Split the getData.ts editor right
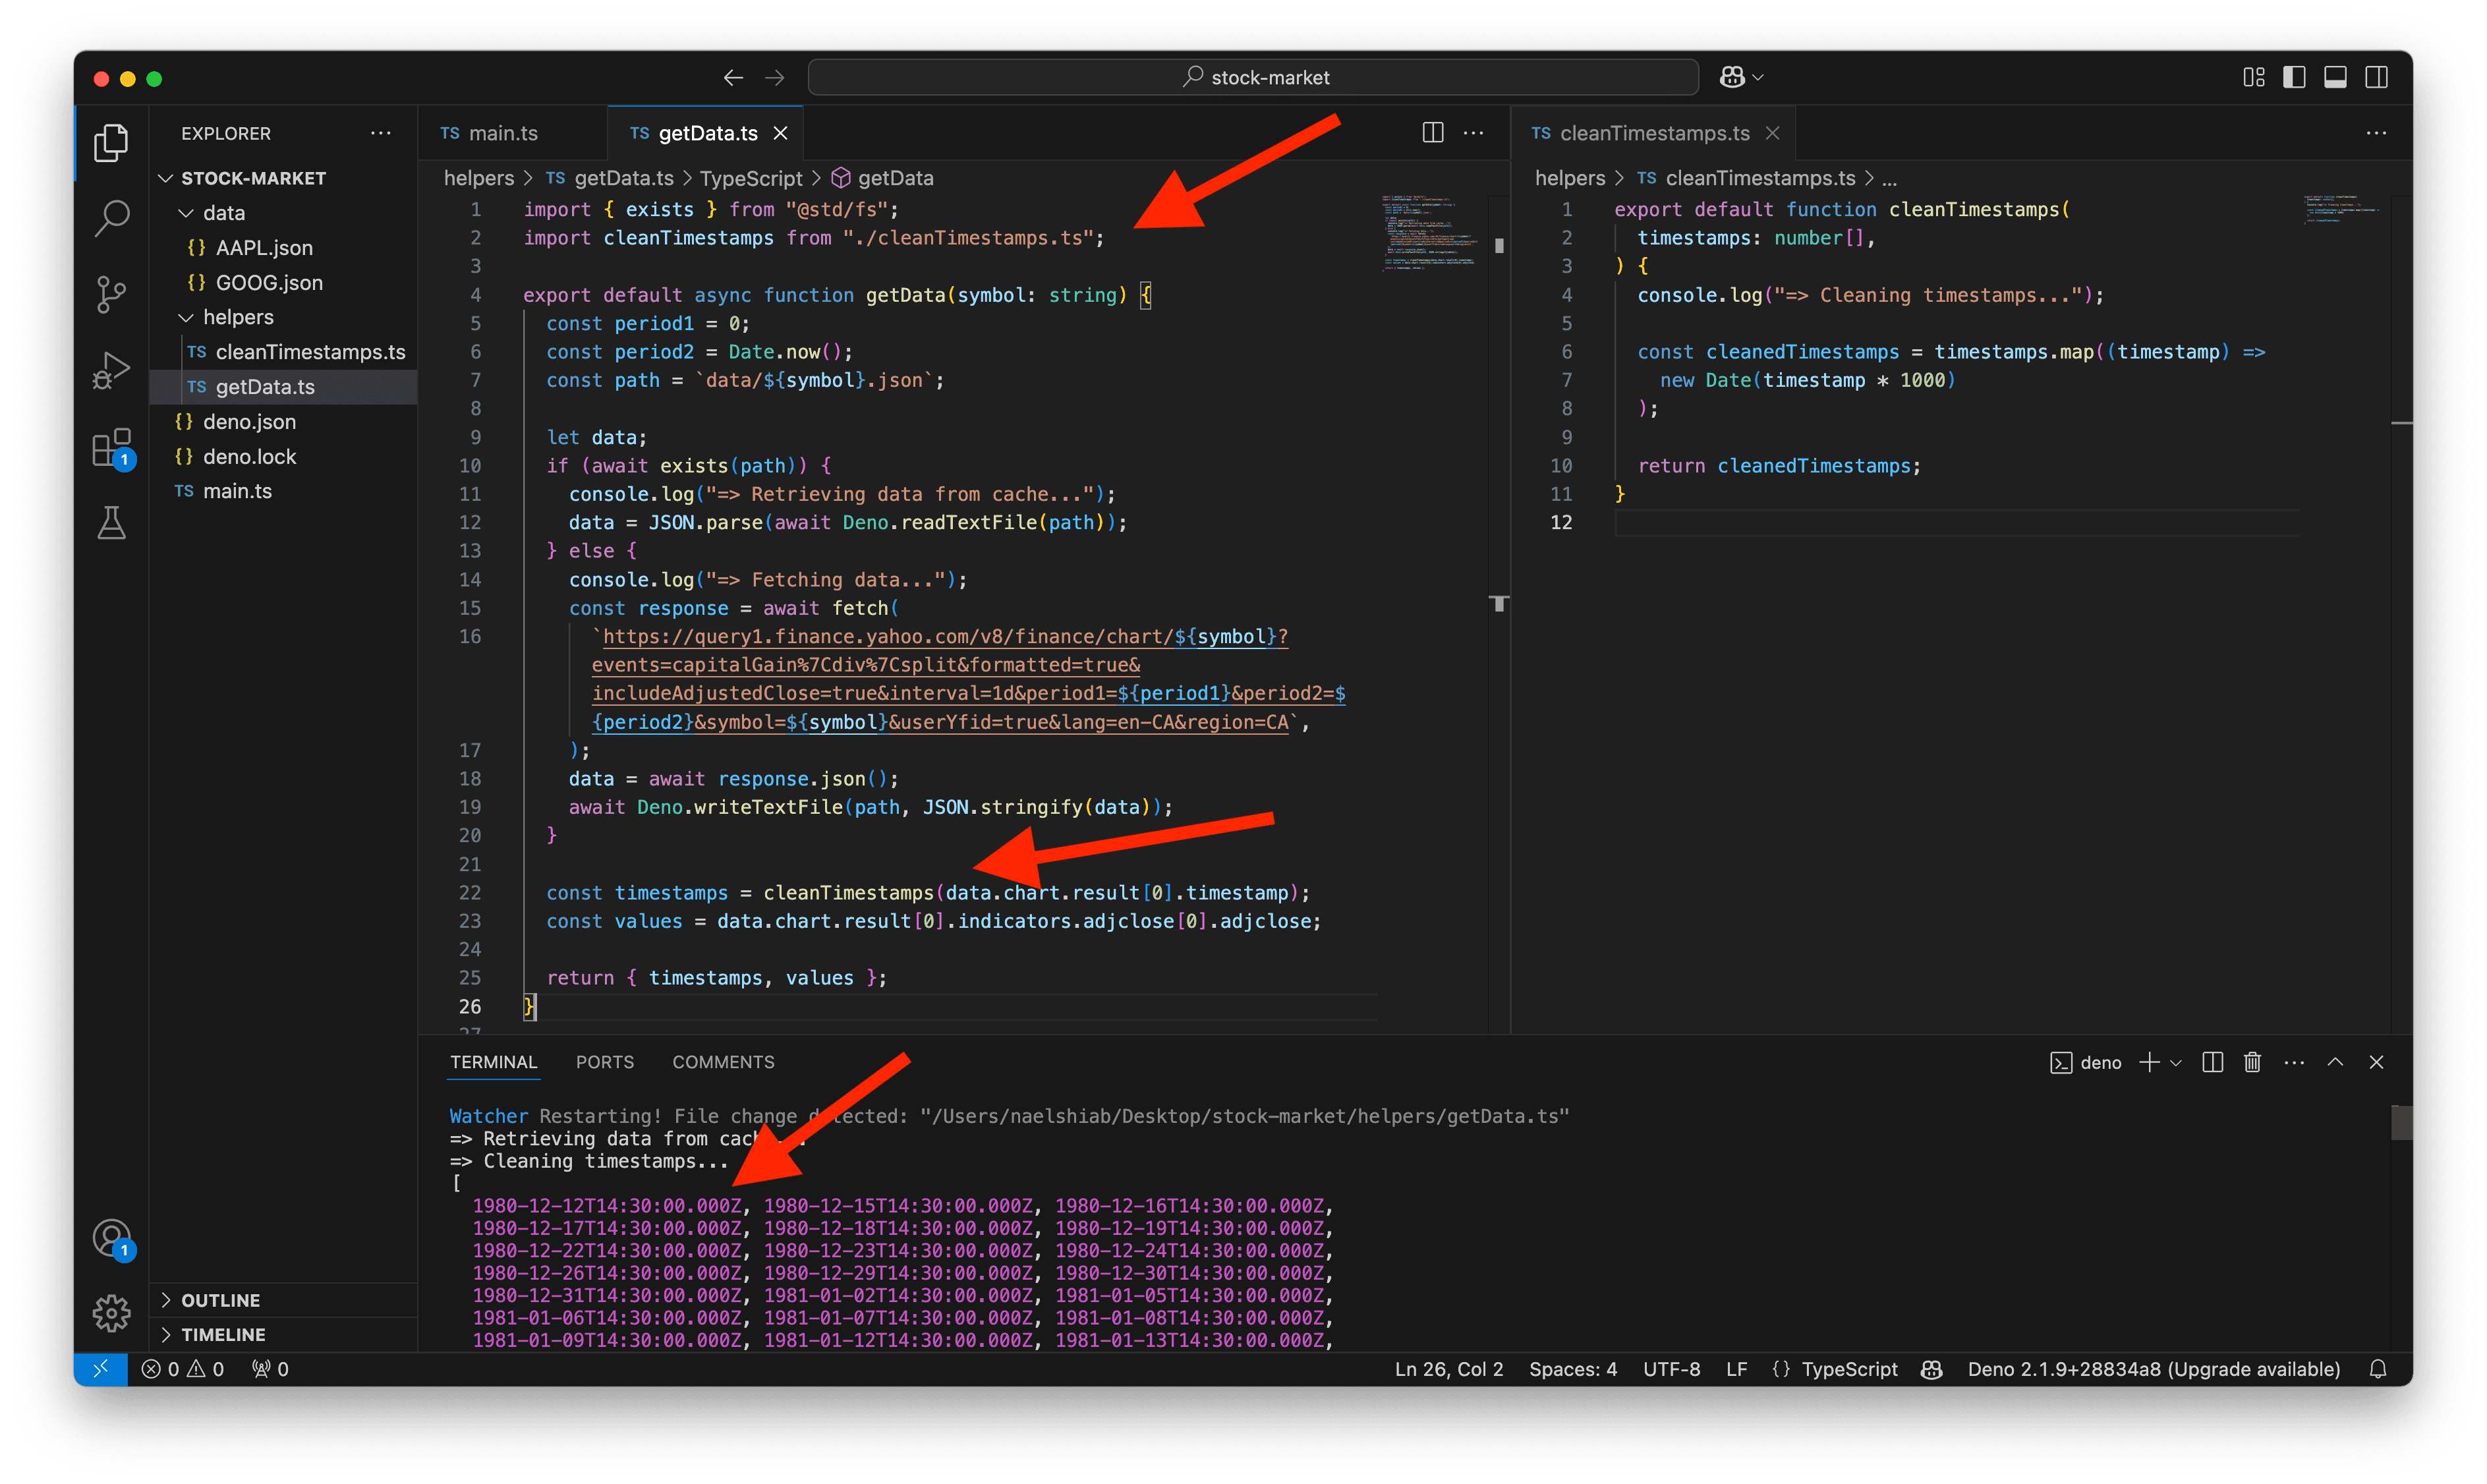This screenshot has height=1484, width=2487. [x=1433, y=132]
